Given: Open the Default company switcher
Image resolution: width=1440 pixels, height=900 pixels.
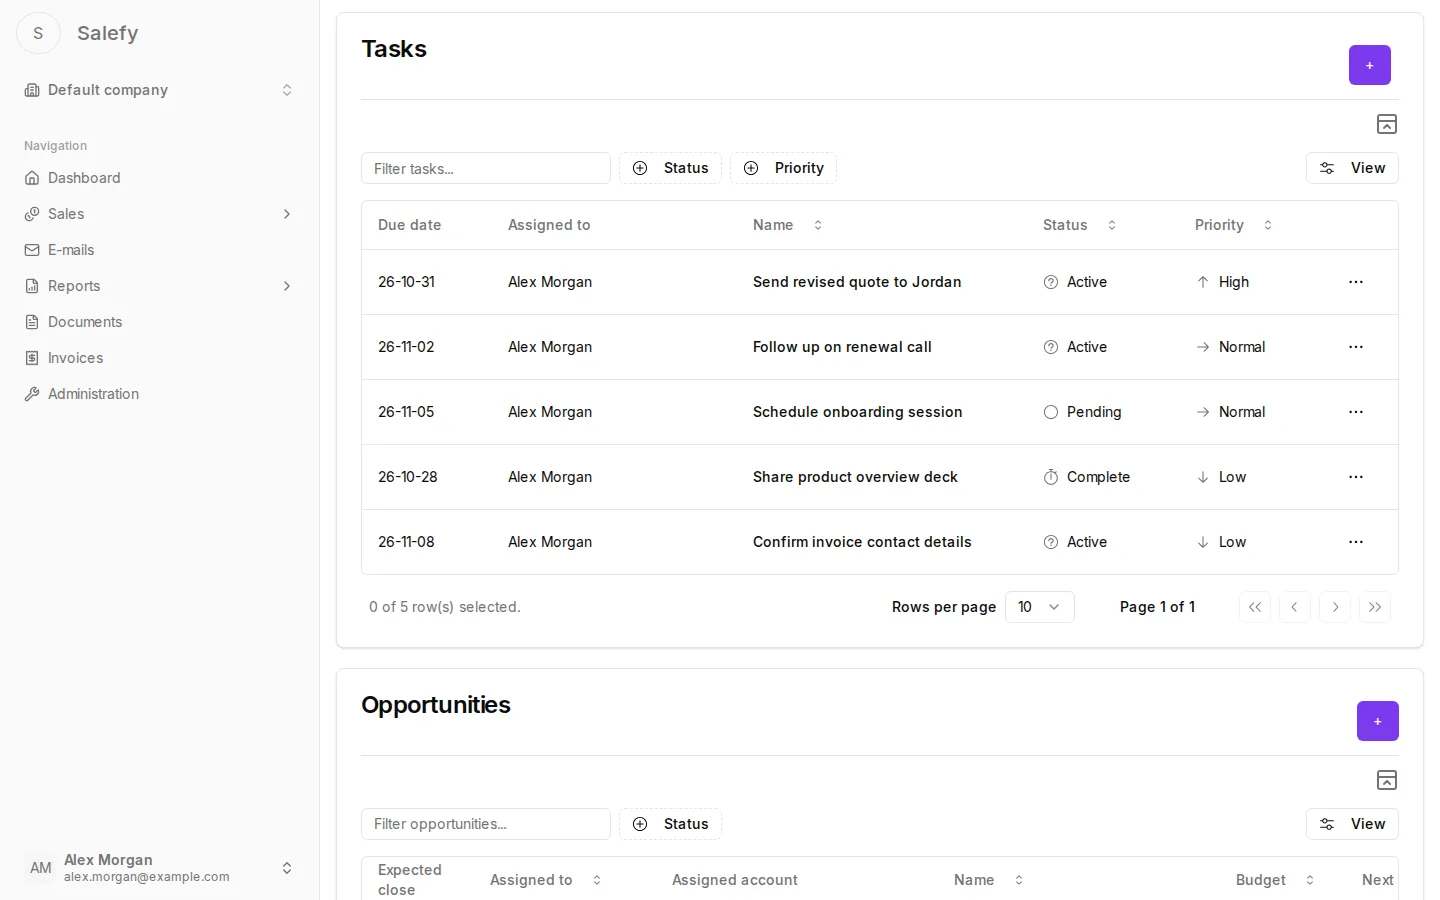Looking at the screenshot, I should pyautogui.click(x=160, y=90).
